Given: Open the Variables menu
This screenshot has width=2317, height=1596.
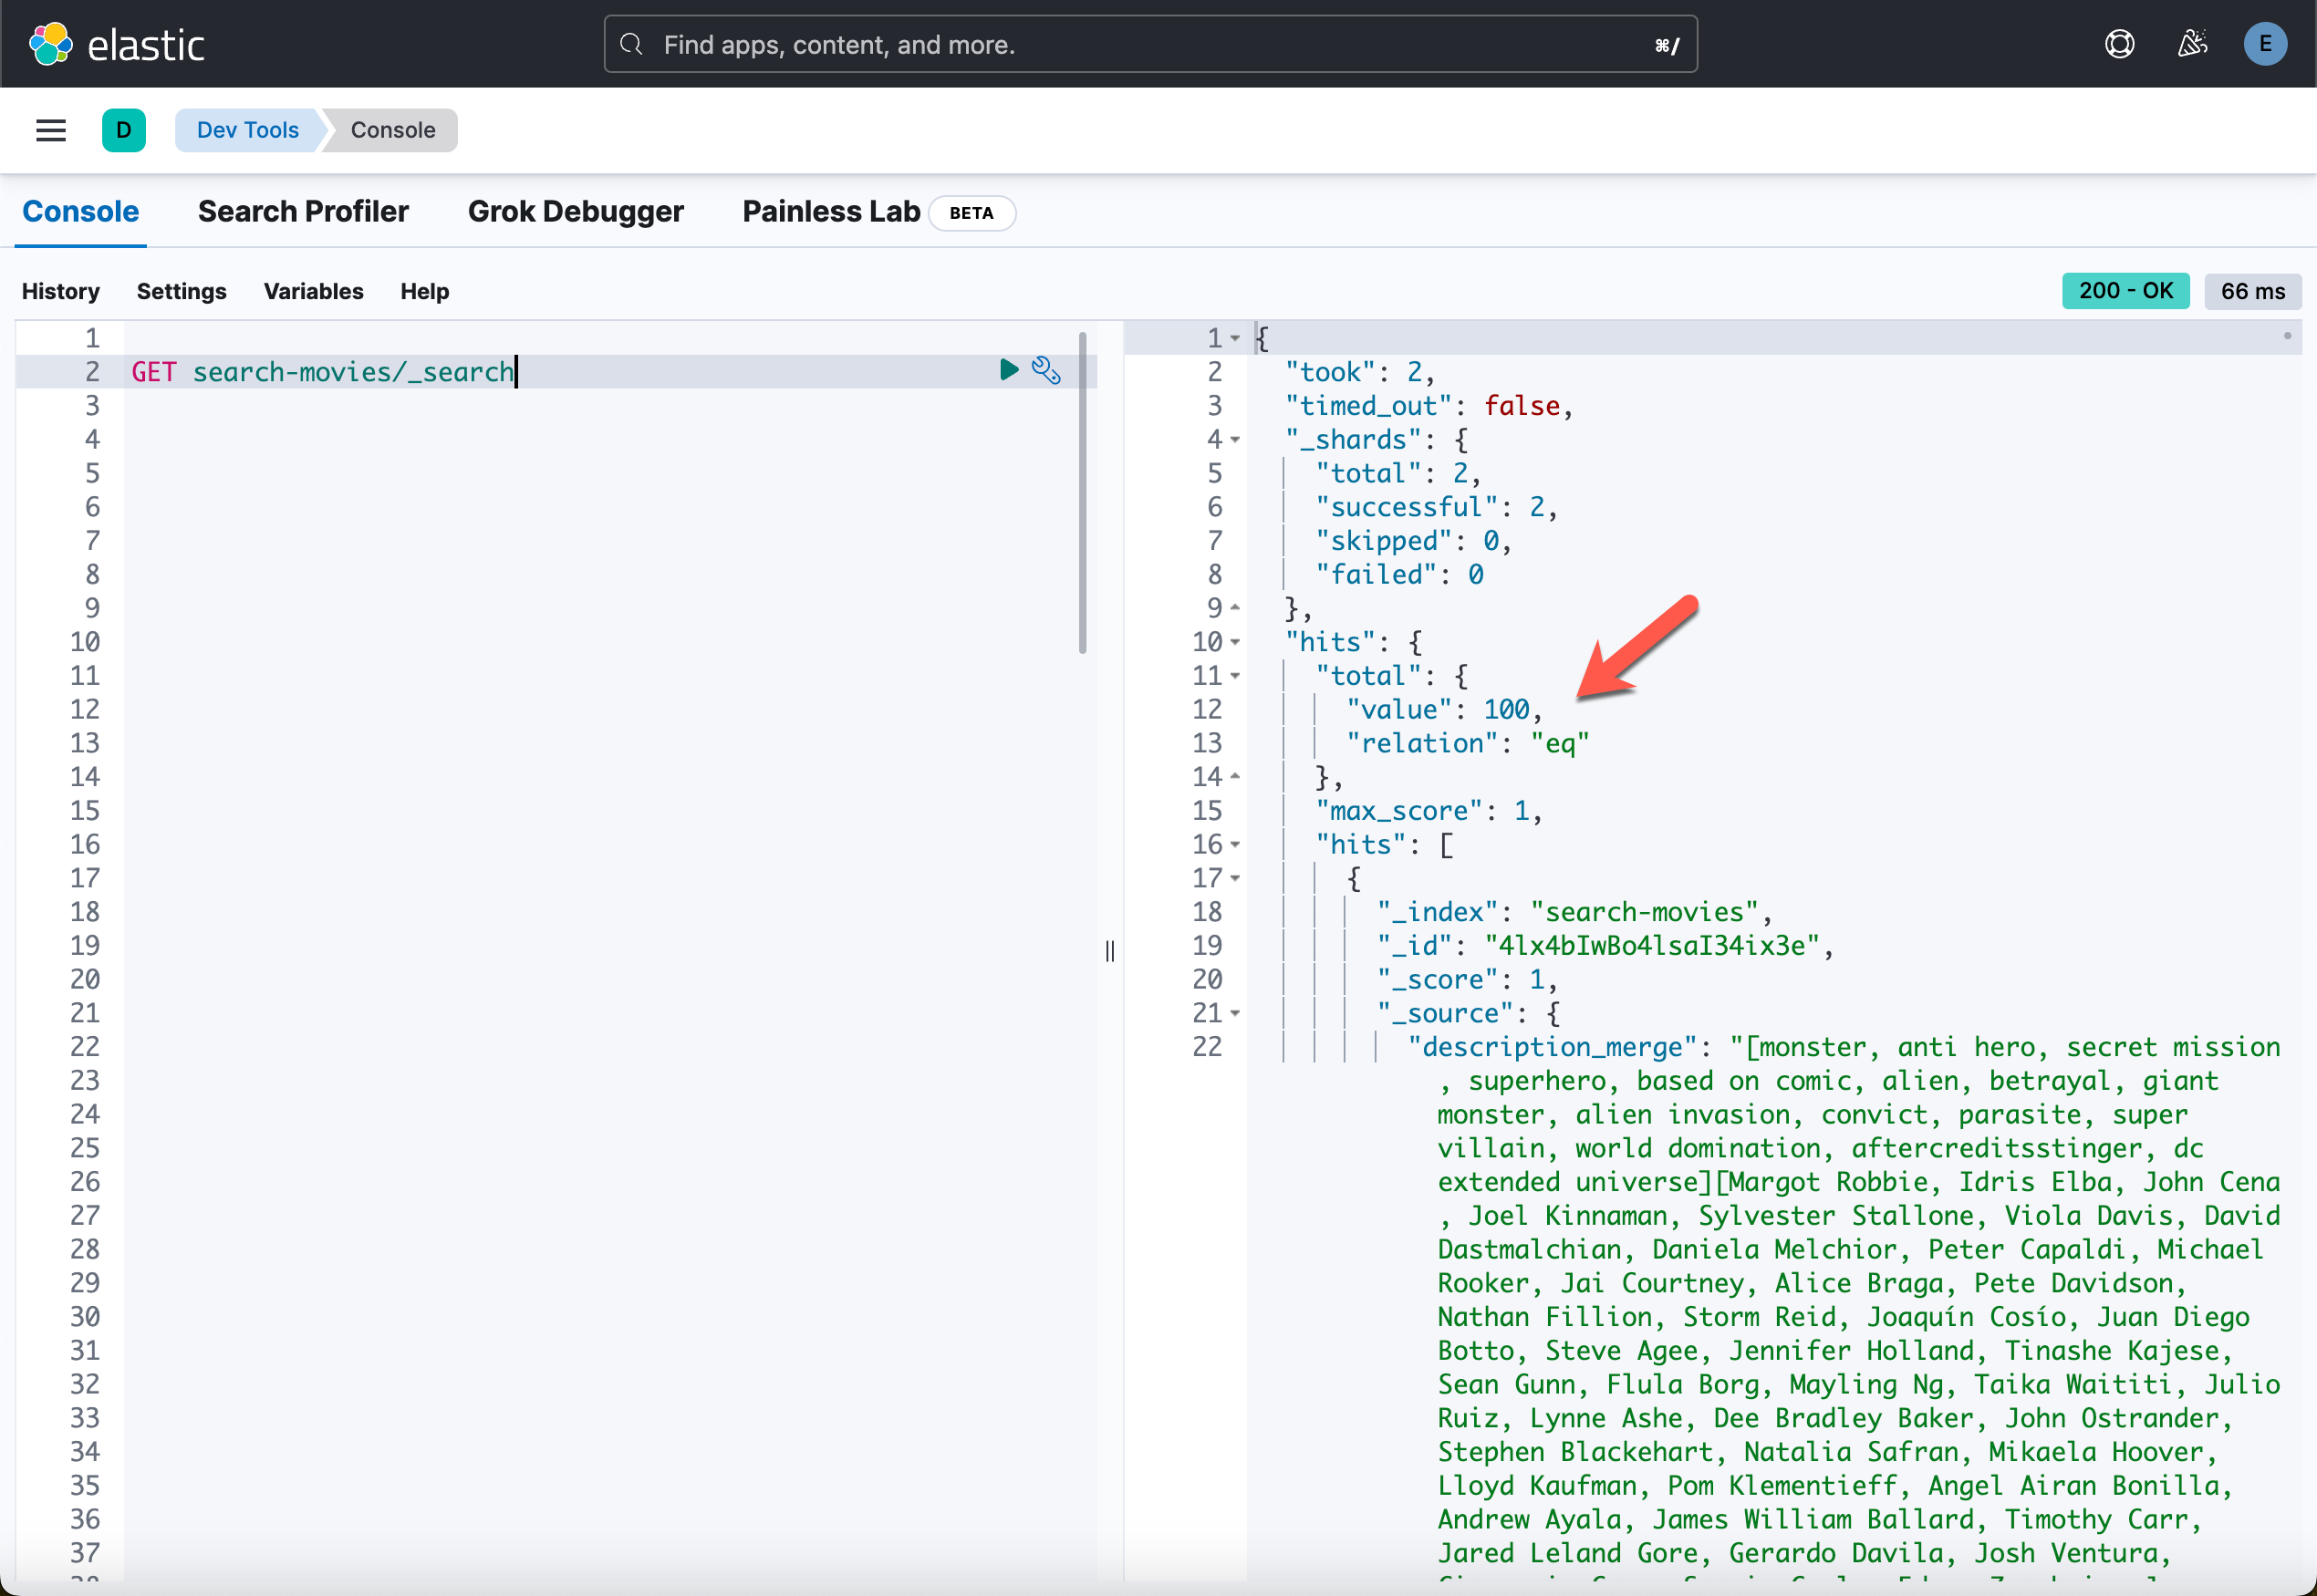Looking at the screenshot, I should (313, 291).
